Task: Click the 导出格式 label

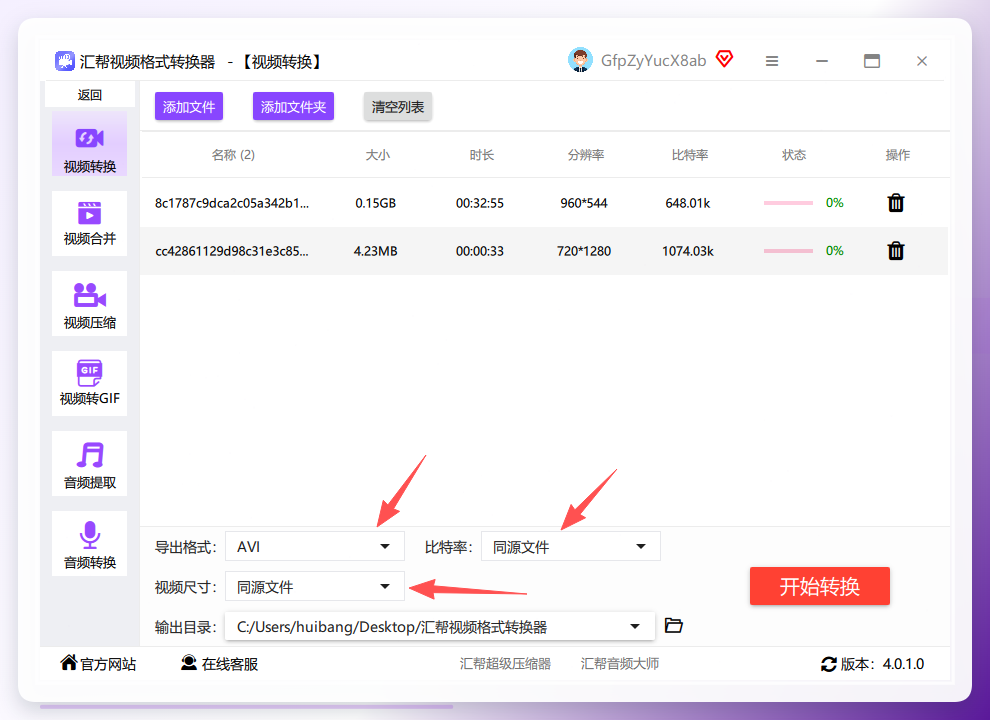Action: pyautogui.click(x=186, y=547)
